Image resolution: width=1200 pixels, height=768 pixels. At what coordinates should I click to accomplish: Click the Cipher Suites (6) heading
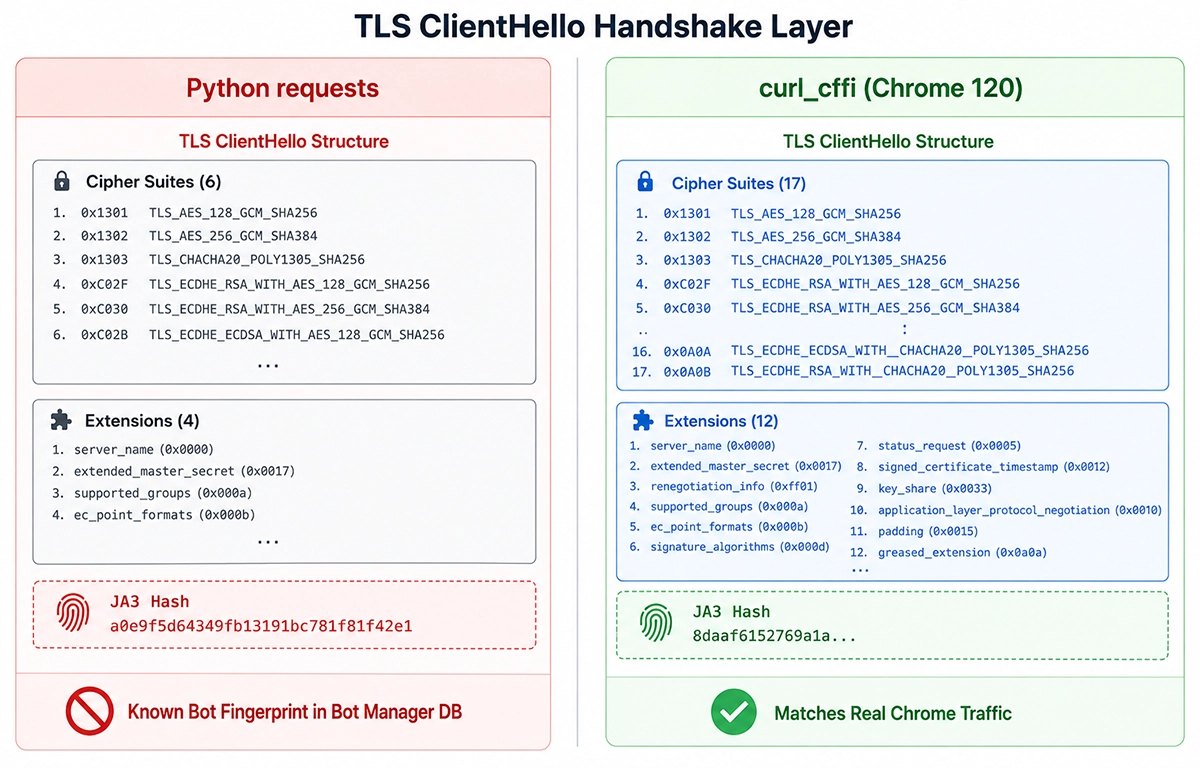click(154, 182)
